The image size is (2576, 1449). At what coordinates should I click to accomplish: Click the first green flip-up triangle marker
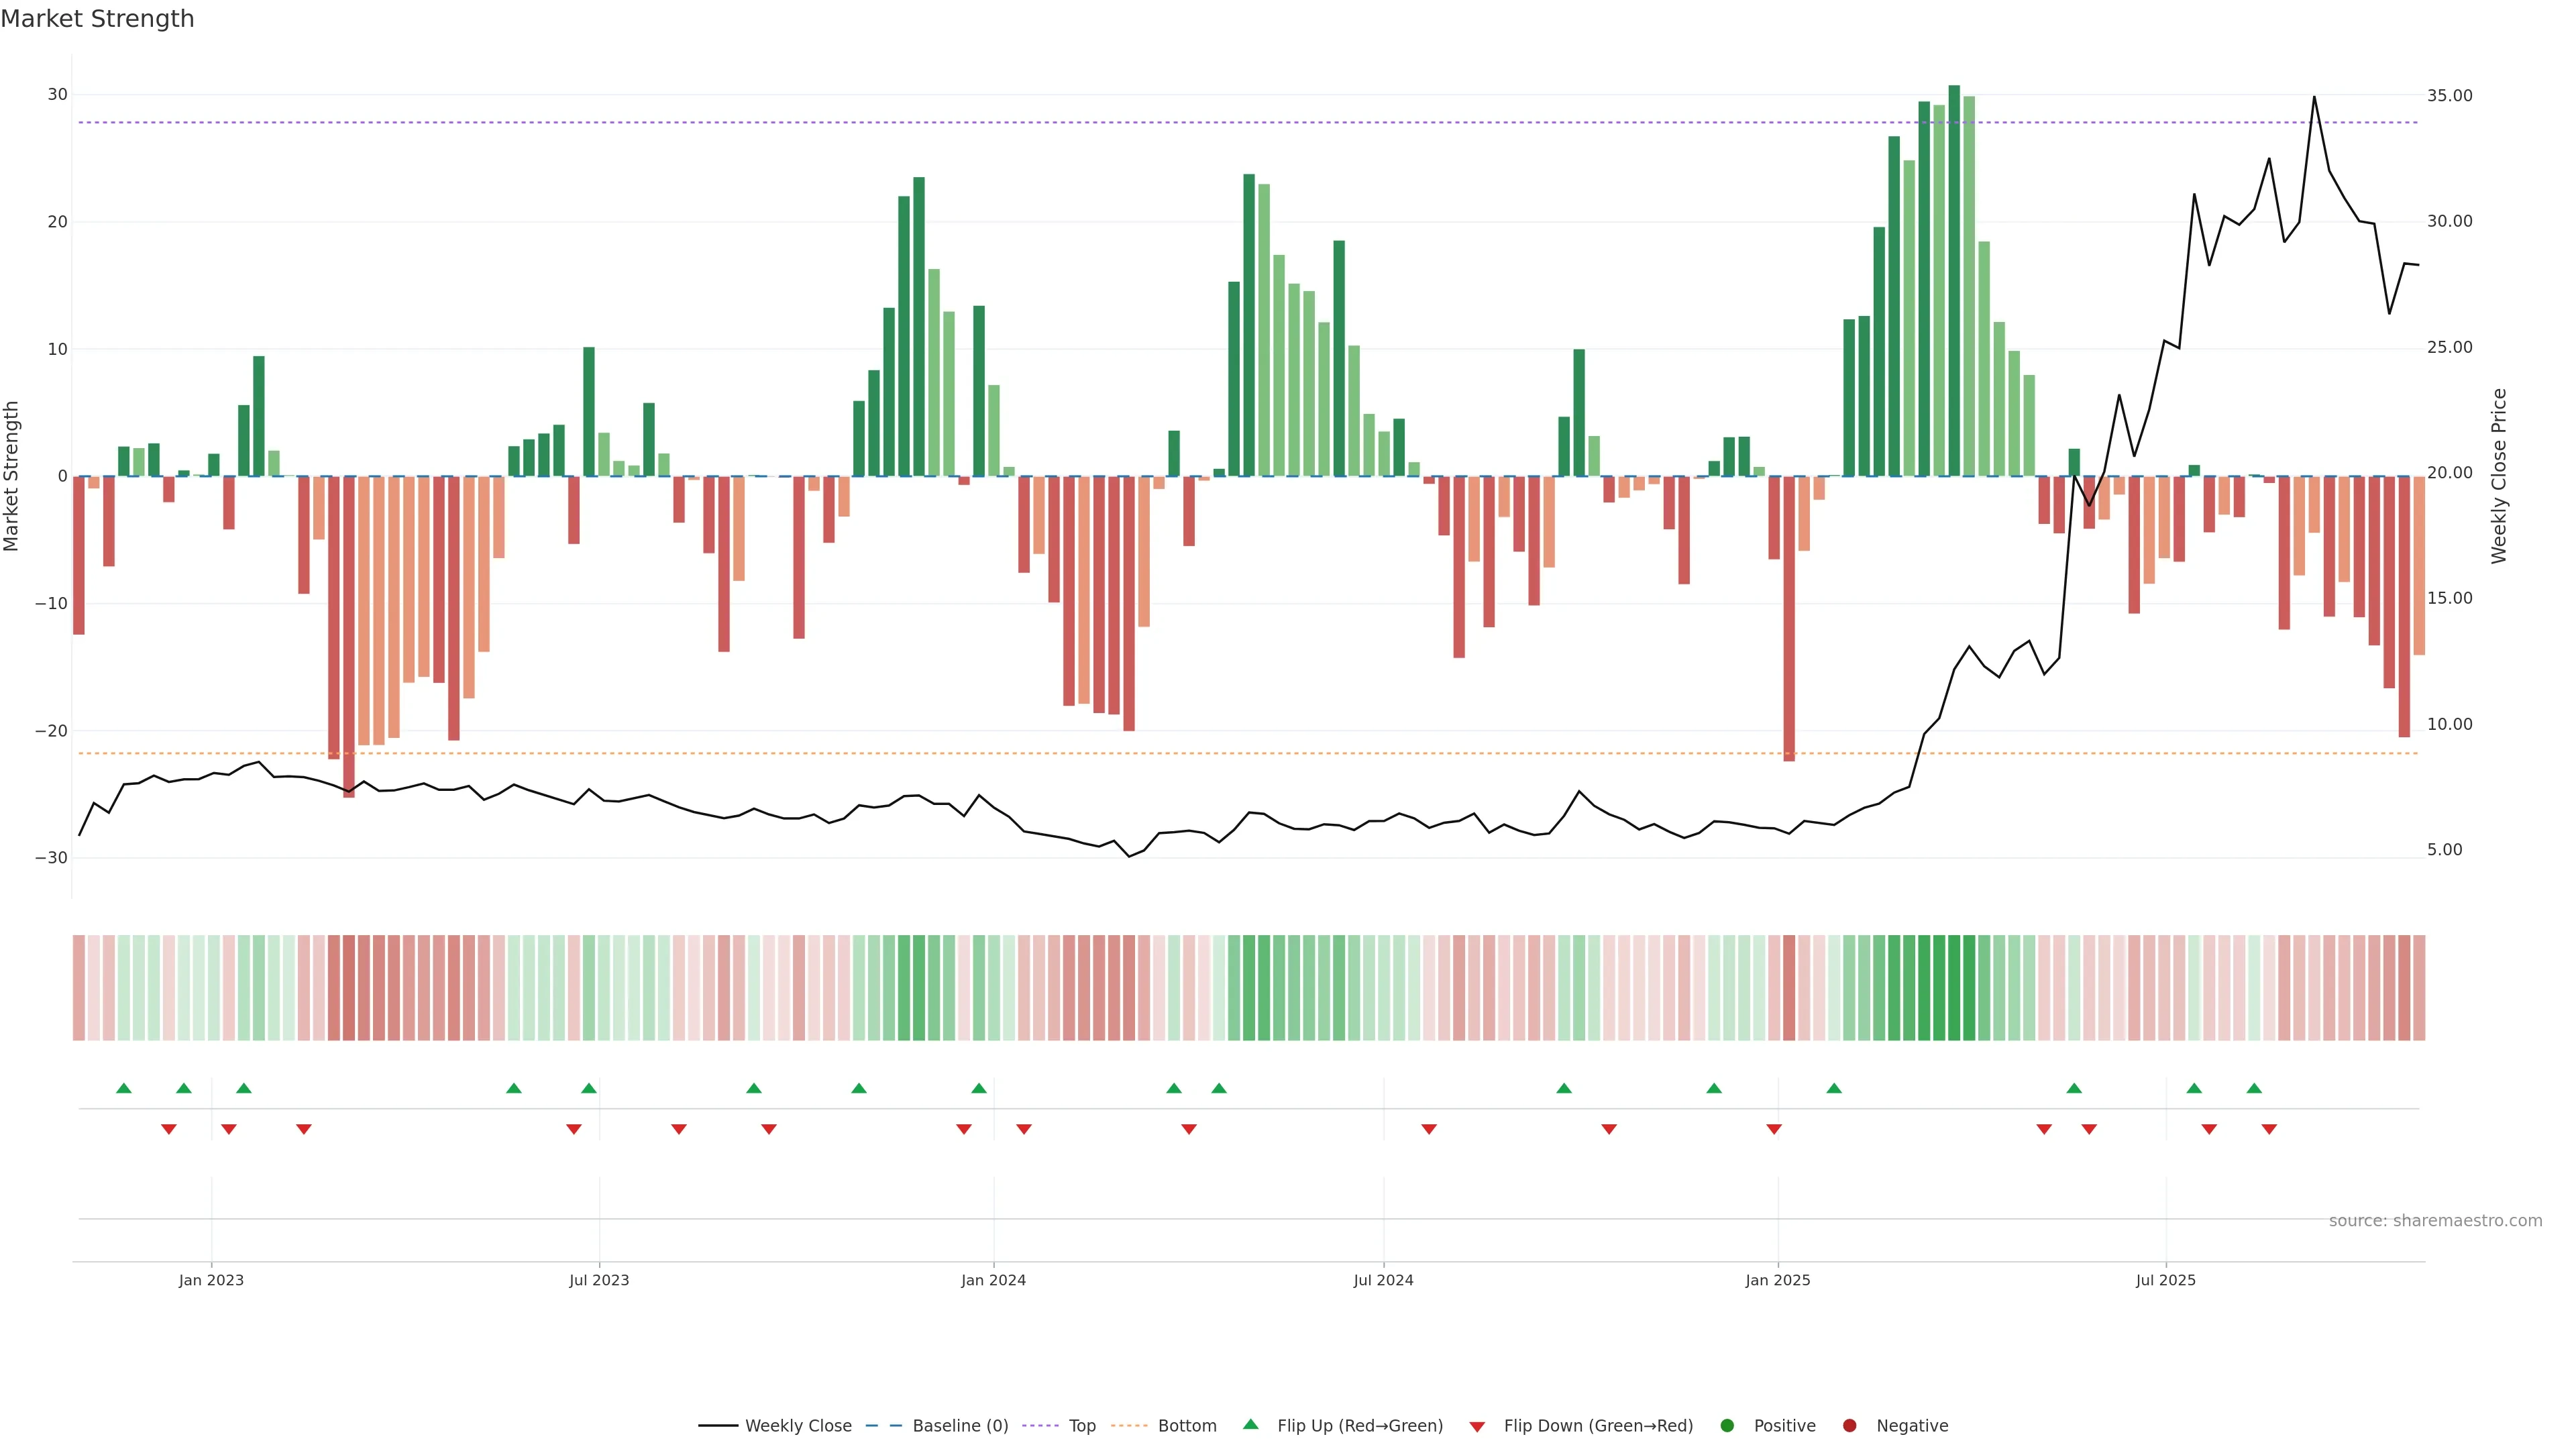point(124,1088)
